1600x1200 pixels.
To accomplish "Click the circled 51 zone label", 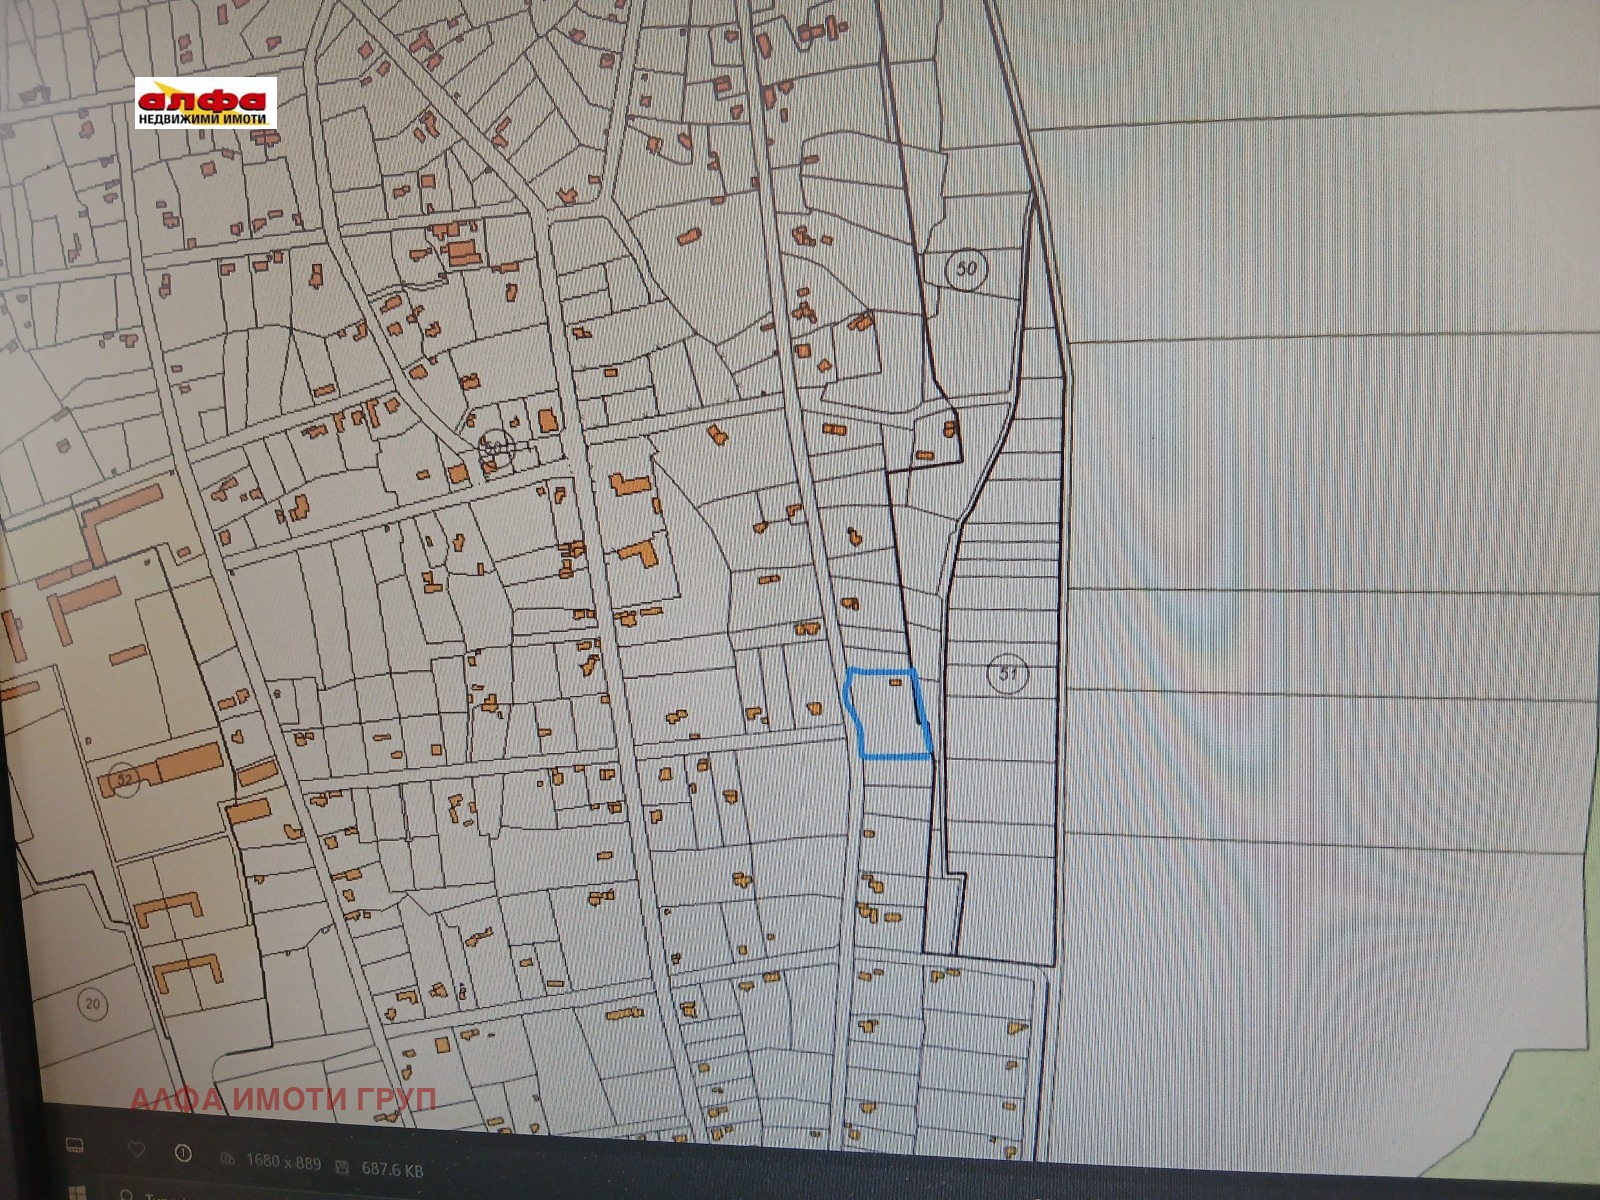I will pos(1007,674).
